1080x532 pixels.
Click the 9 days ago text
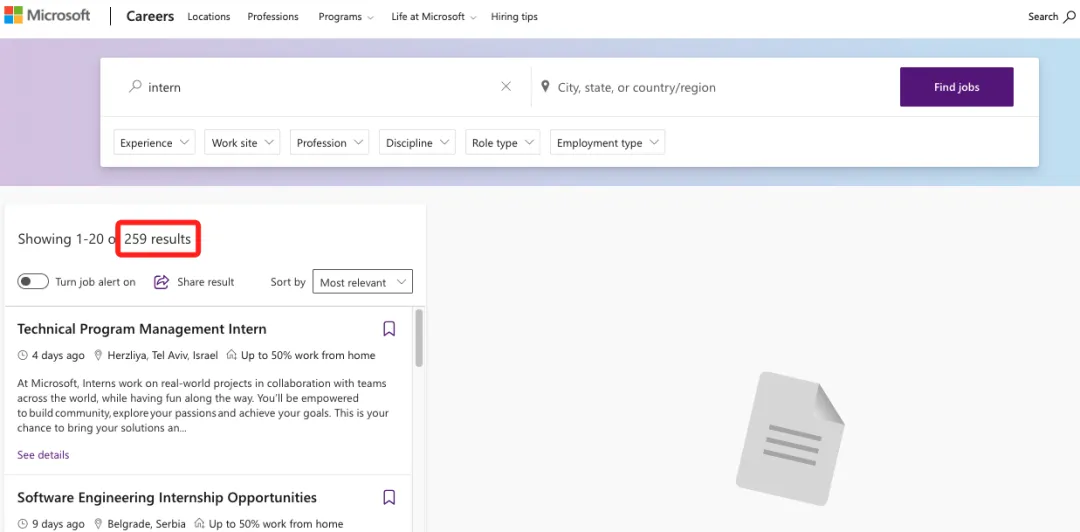(59, 524)
